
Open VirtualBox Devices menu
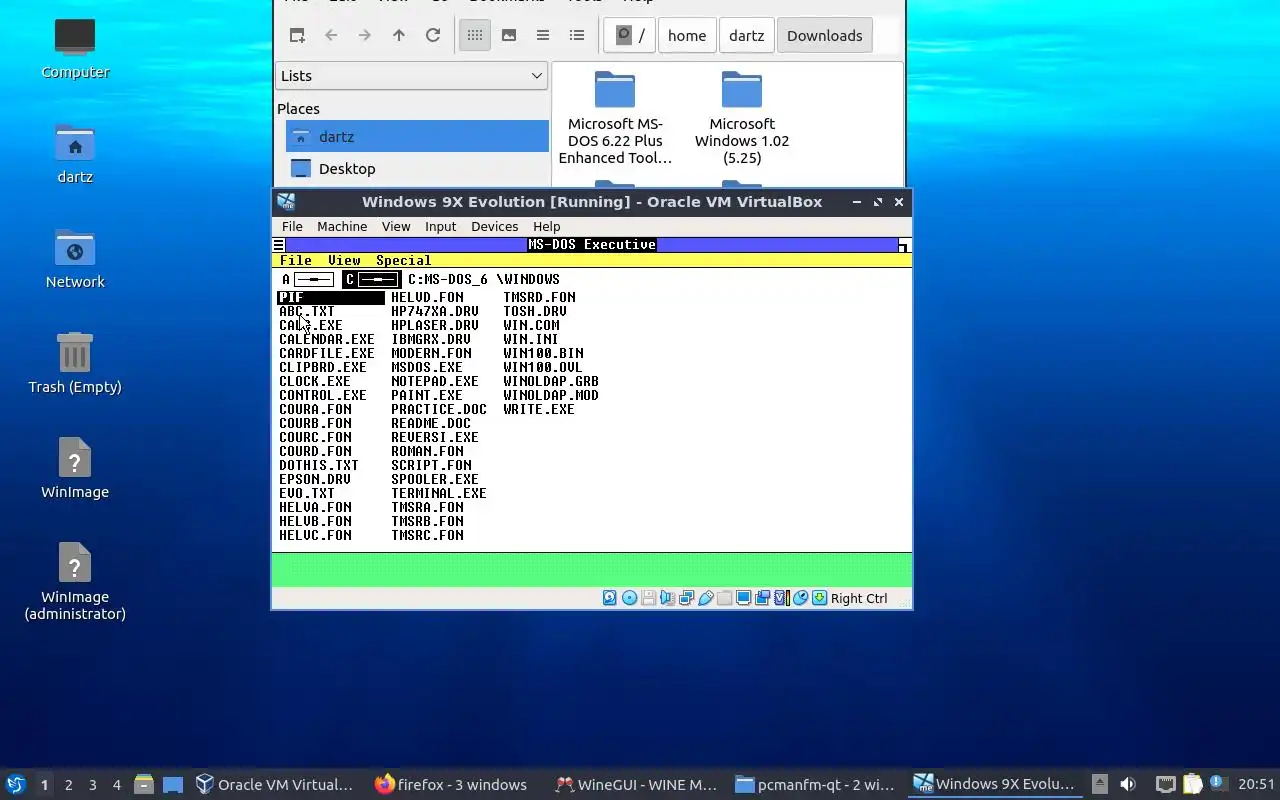[494, 227]
